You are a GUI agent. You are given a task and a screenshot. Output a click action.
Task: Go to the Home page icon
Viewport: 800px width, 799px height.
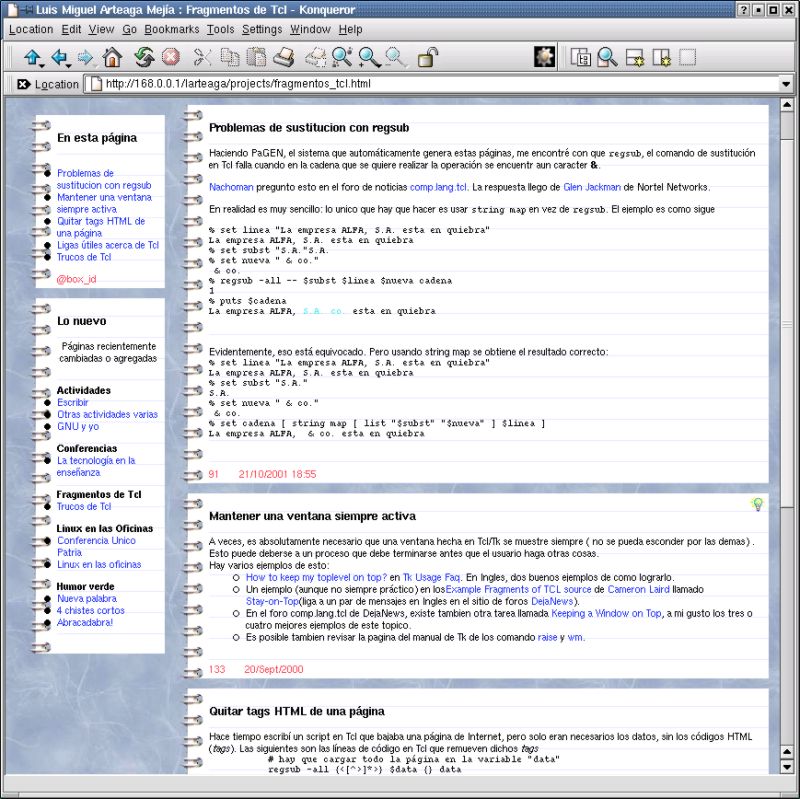(112, 57)
